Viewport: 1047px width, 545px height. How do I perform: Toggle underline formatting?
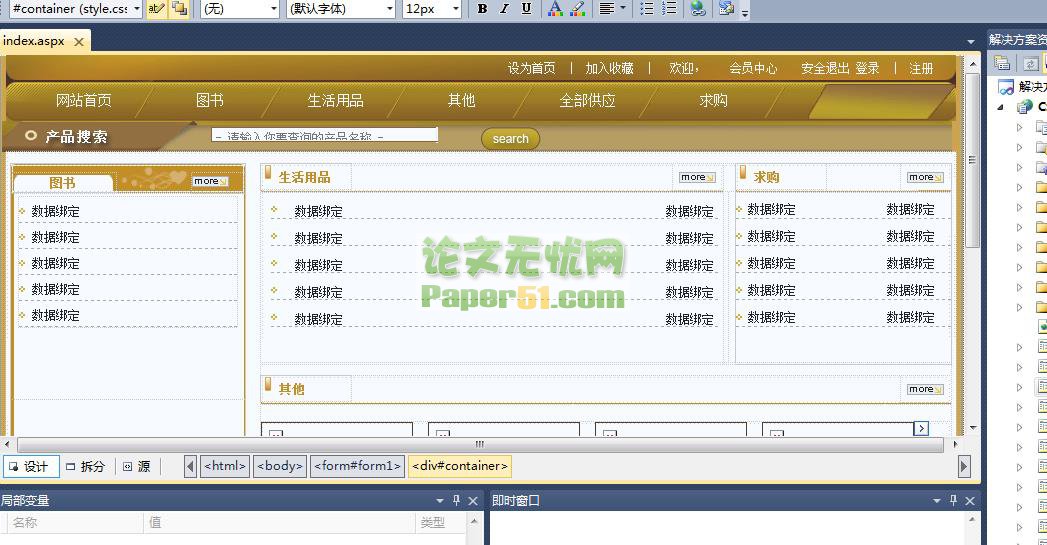(526, 9)
